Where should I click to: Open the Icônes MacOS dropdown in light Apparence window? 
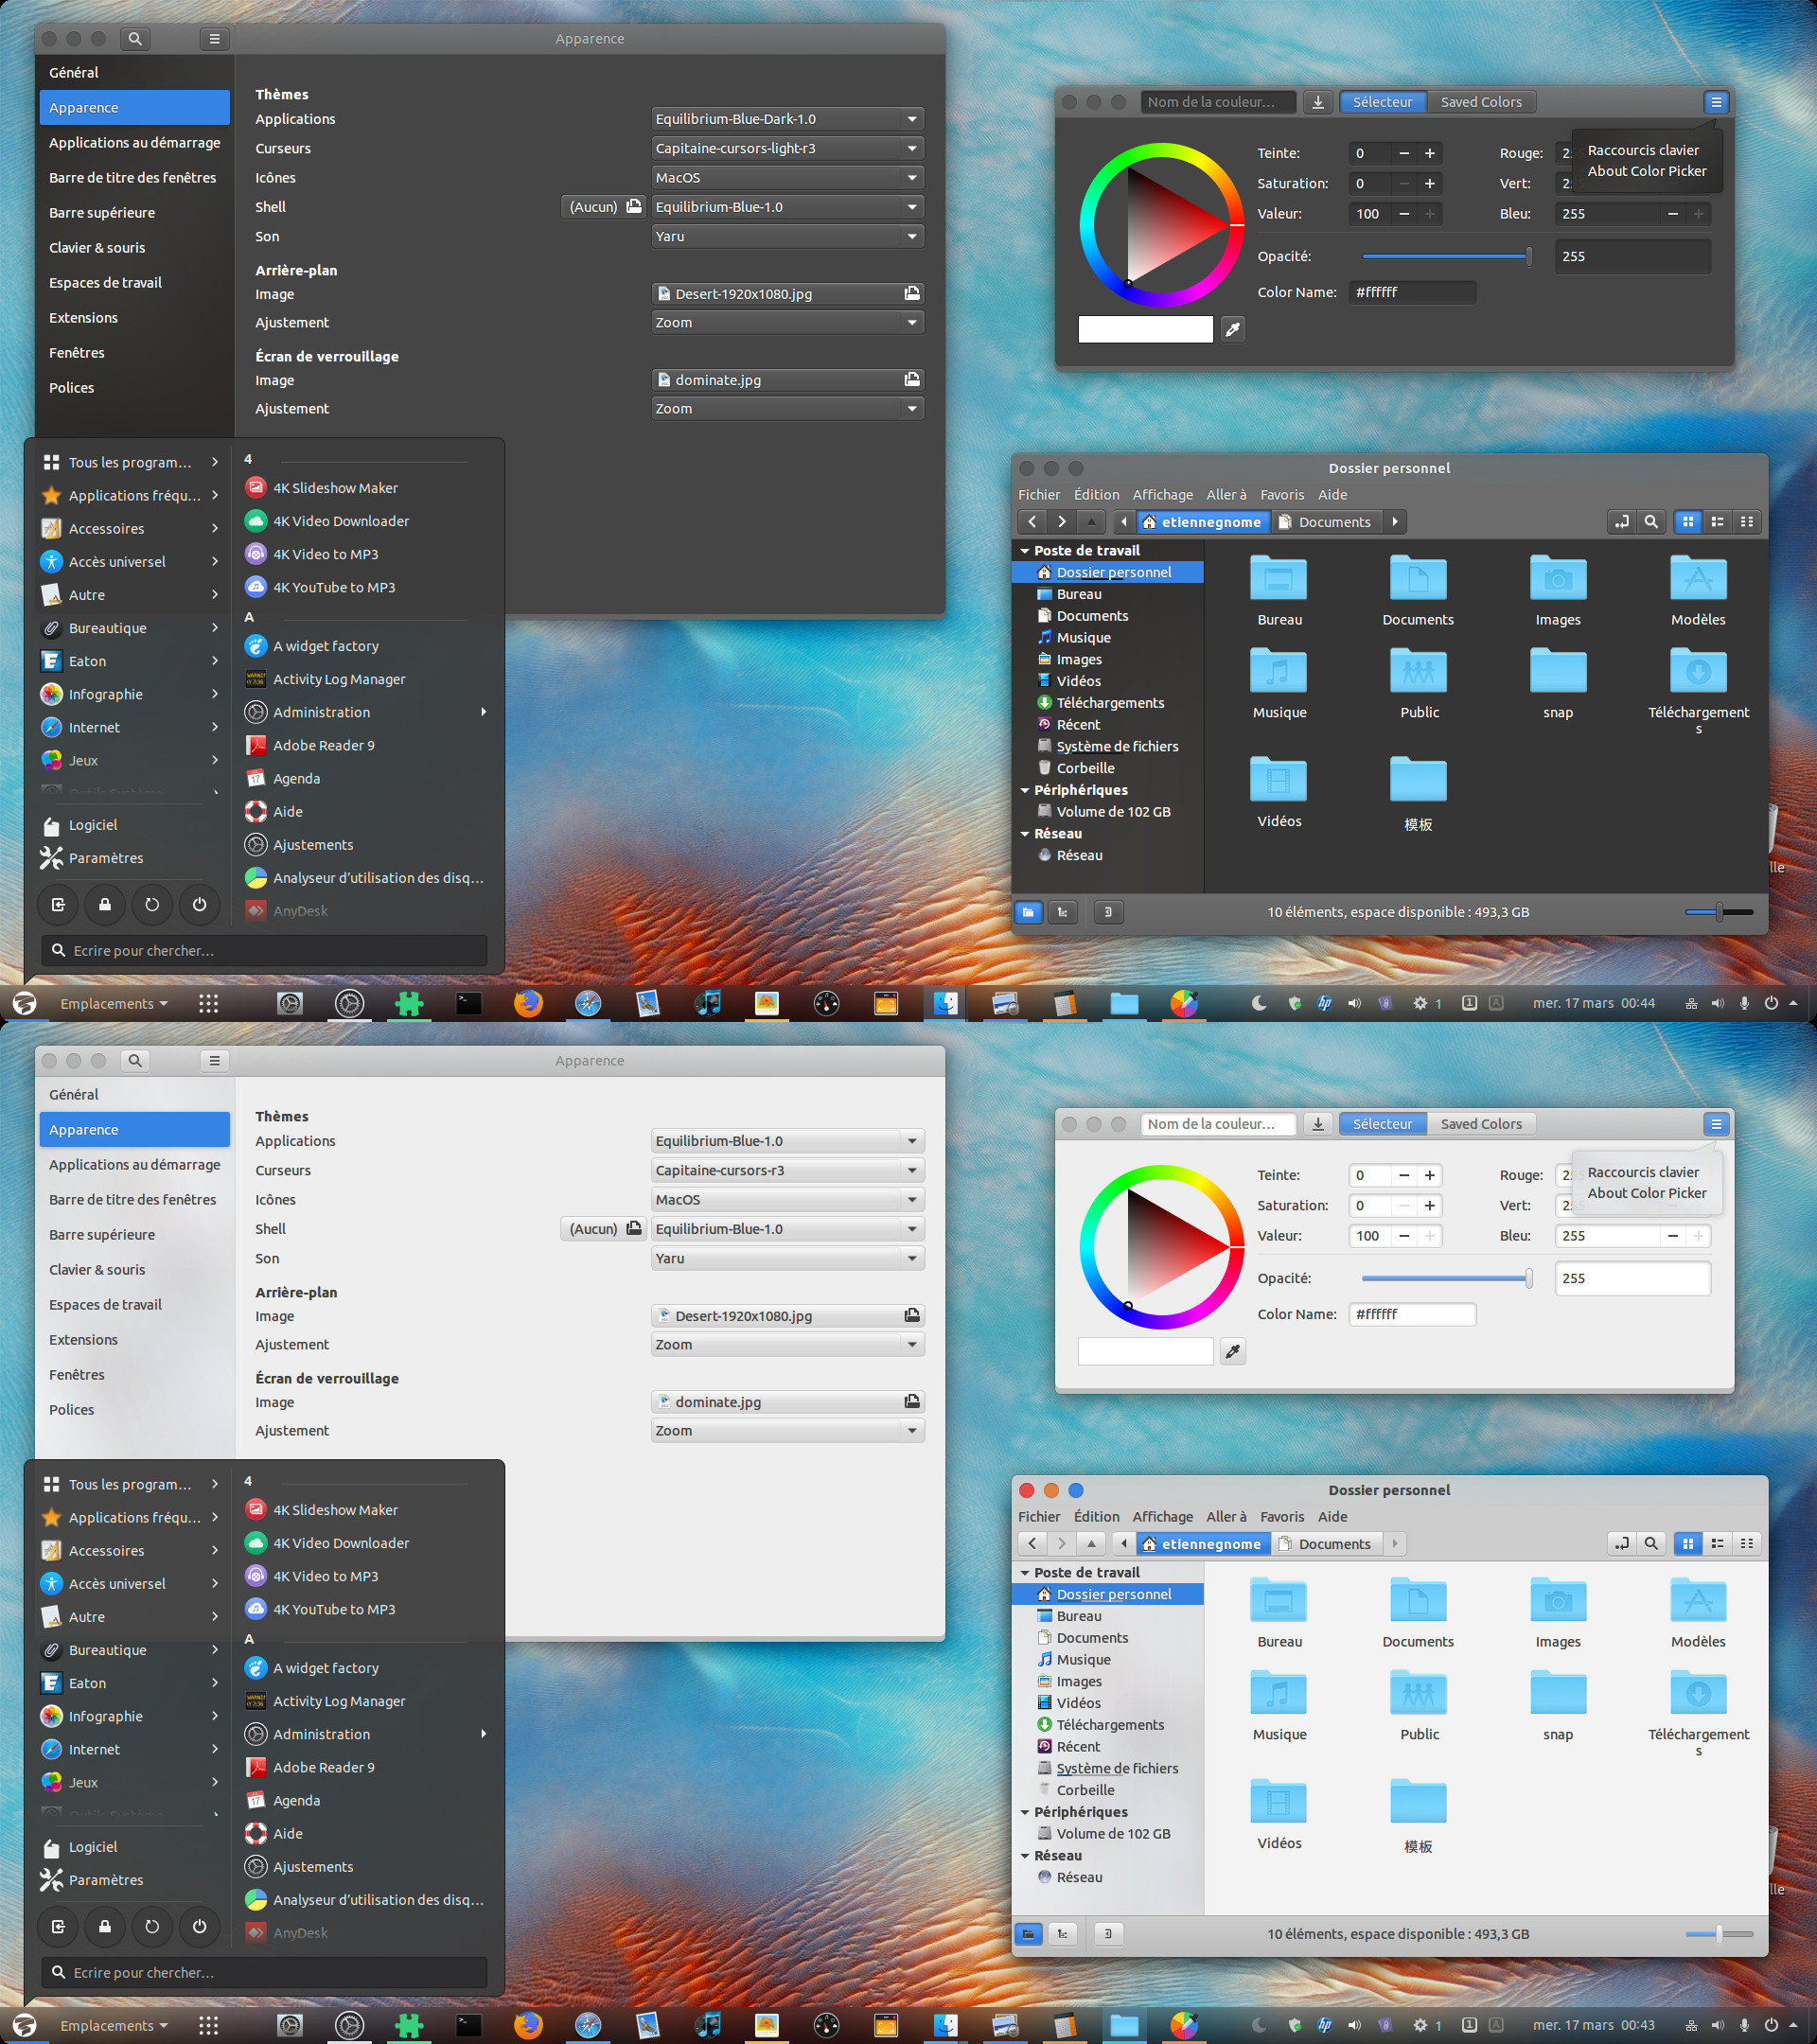coord(787,1200)
